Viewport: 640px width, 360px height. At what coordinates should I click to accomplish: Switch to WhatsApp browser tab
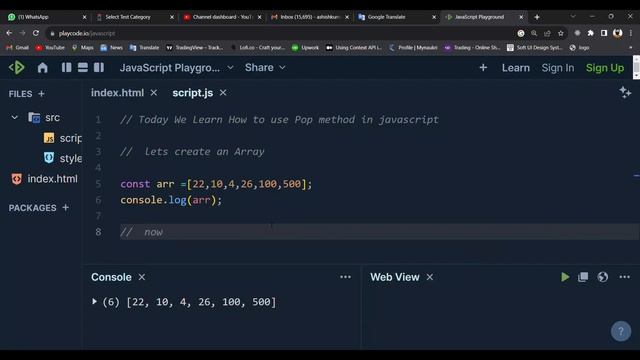tap(47, 17)
